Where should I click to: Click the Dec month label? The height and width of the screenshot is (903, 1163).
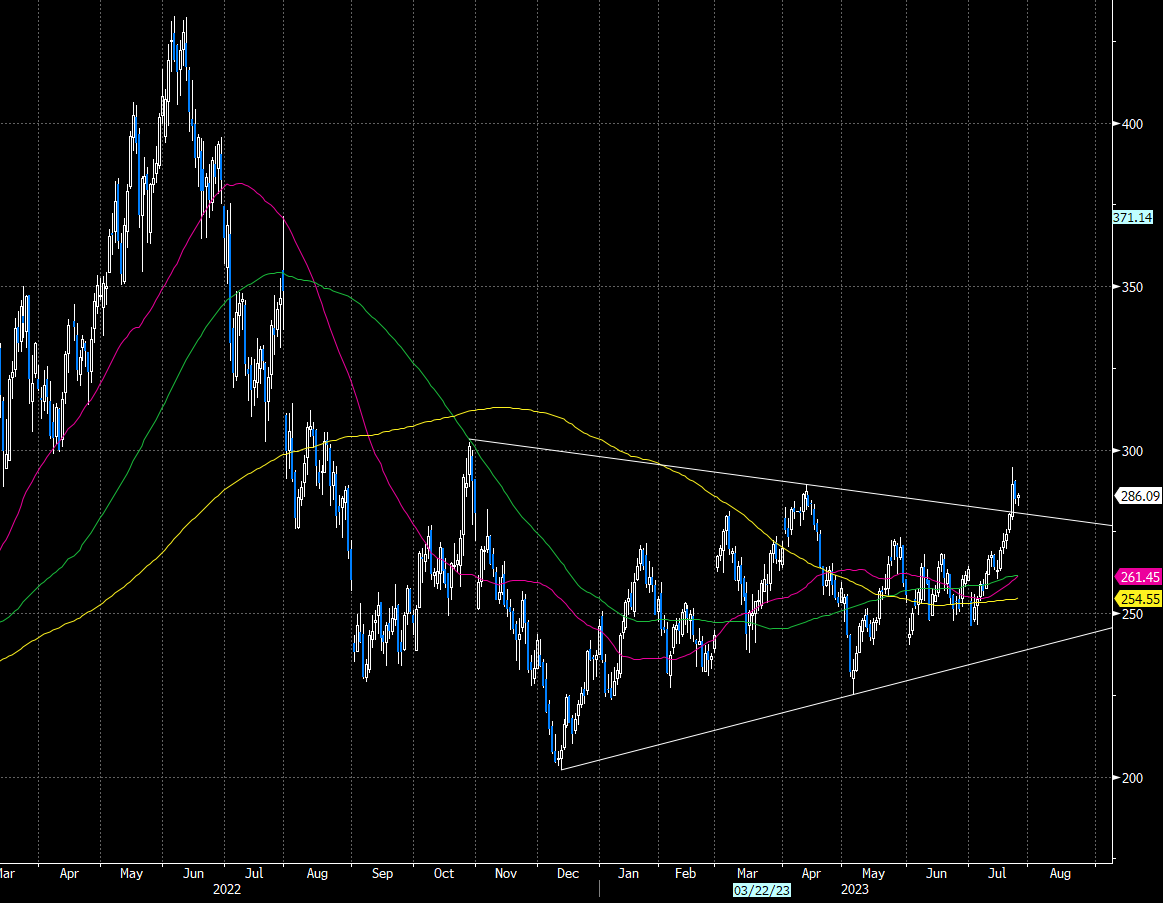tap(567, 873)
